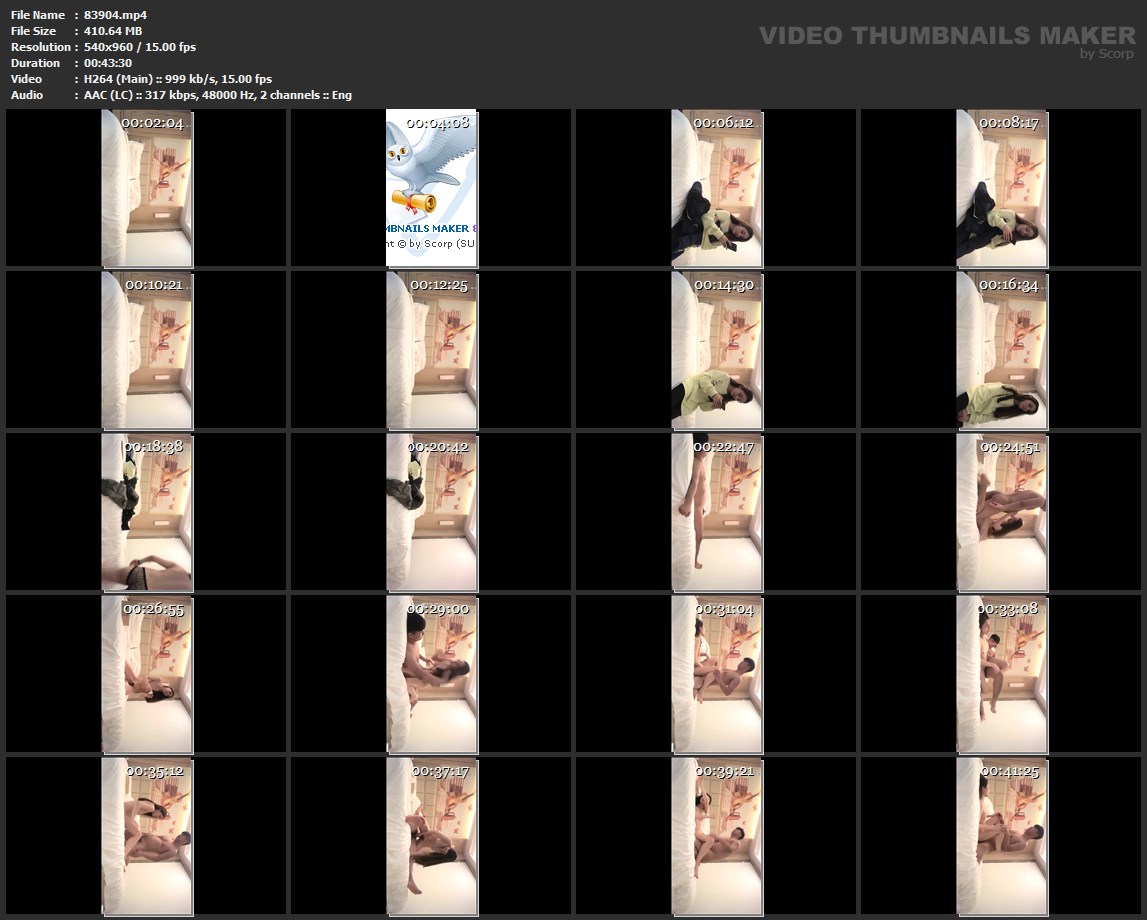Click the 00:20:42 timestamp label

click(438, 447)
